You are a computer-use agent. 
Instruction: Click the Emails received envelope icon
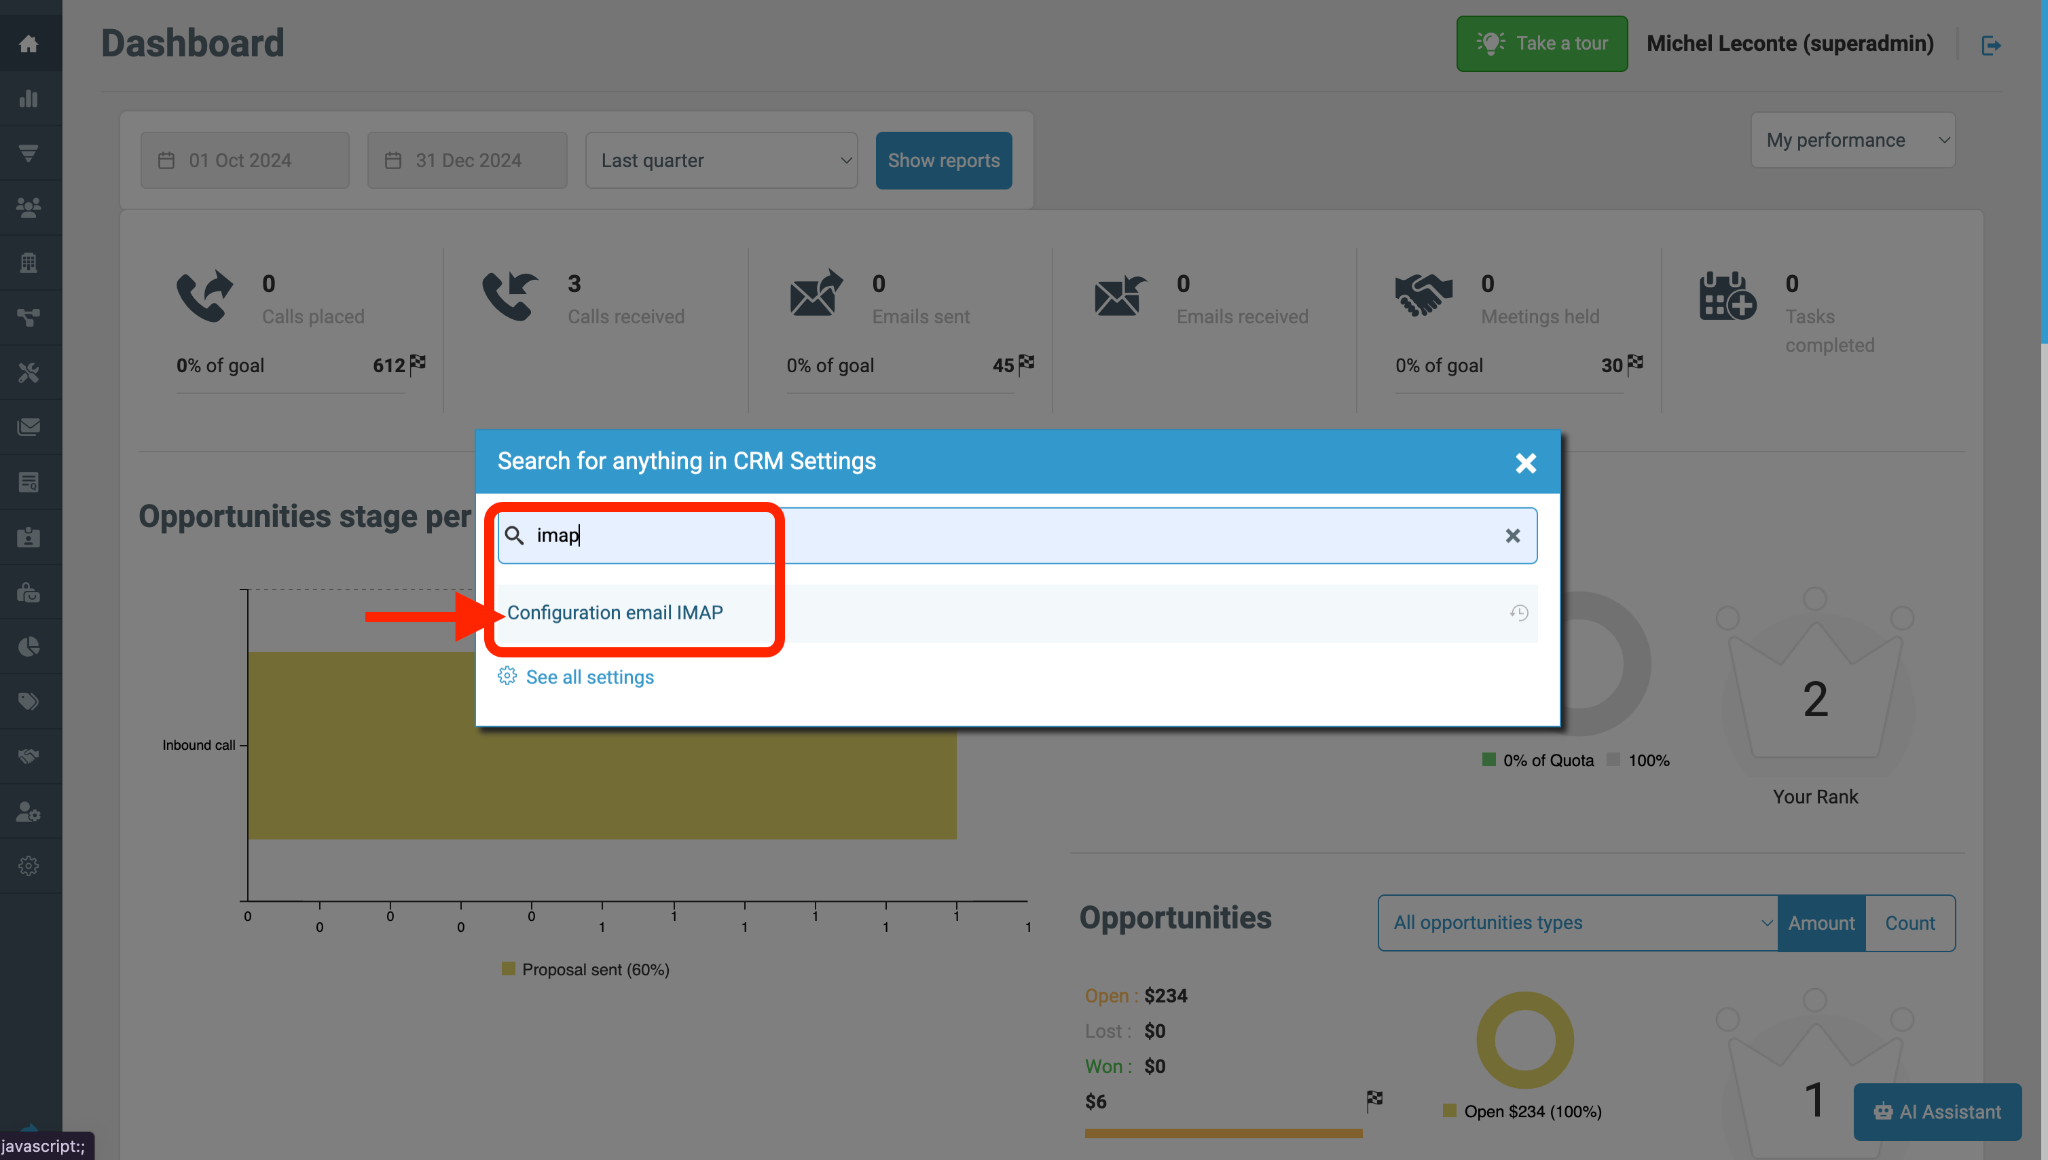click(x=1120, y=295)
